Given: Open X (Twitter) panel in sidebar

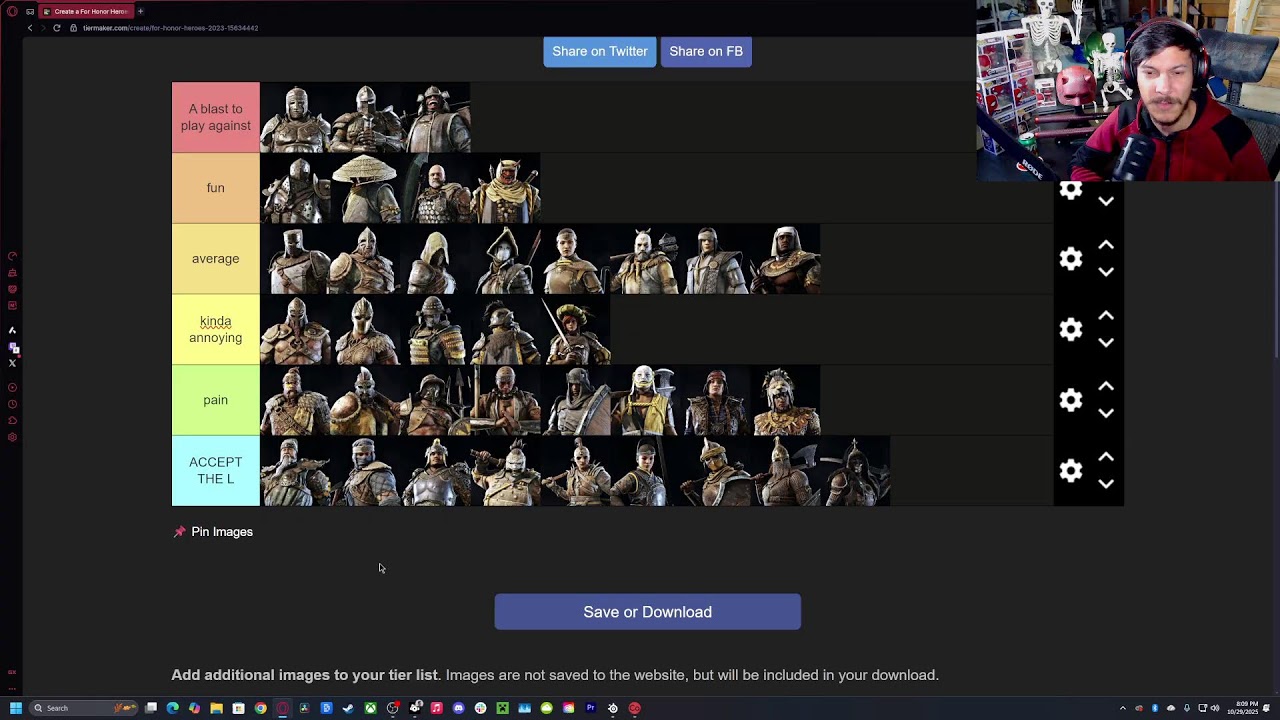Looking at the screenshot, I should 12,363.
